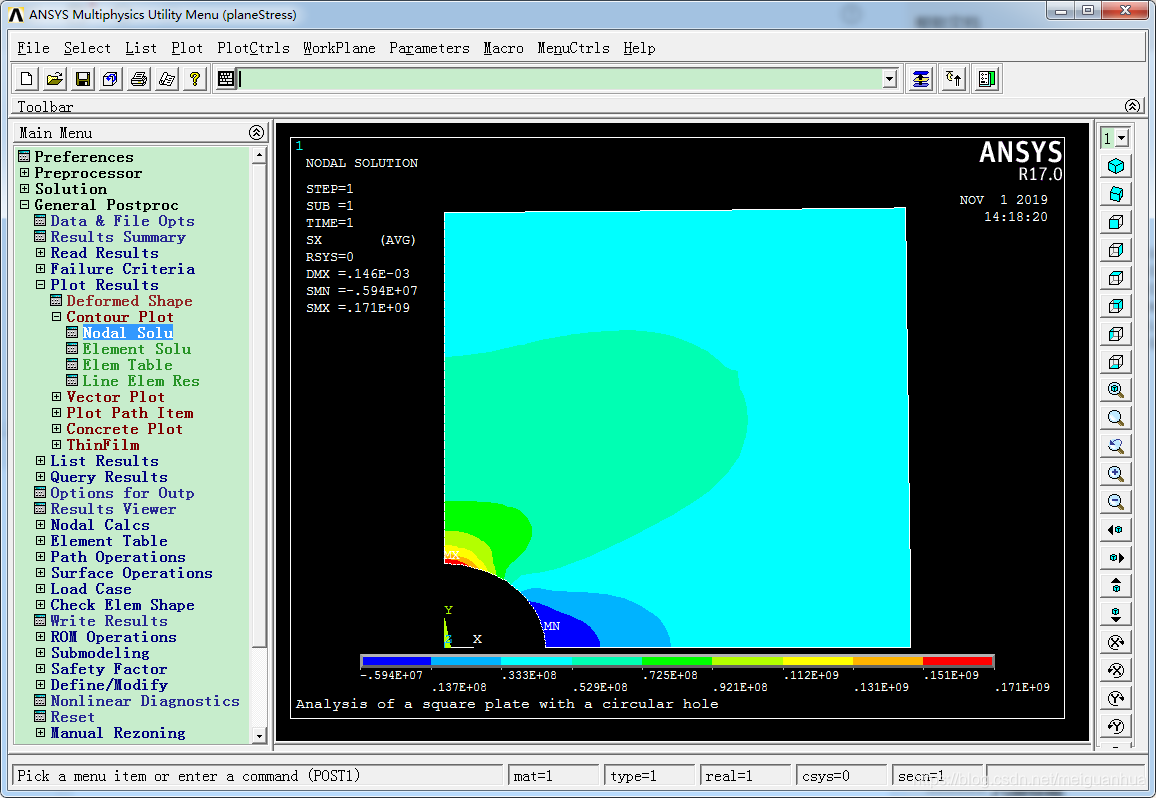Click the Fit View magnifier icon

coord(1116,390)
